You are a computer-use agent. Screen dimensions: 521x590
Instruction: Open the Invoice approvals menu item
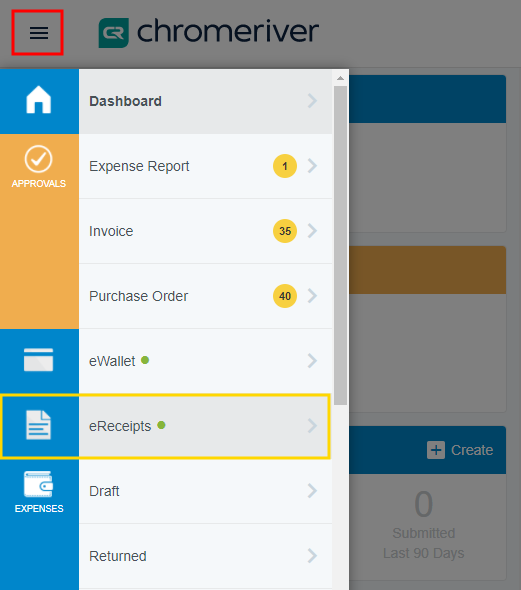(x=205, y=231)
